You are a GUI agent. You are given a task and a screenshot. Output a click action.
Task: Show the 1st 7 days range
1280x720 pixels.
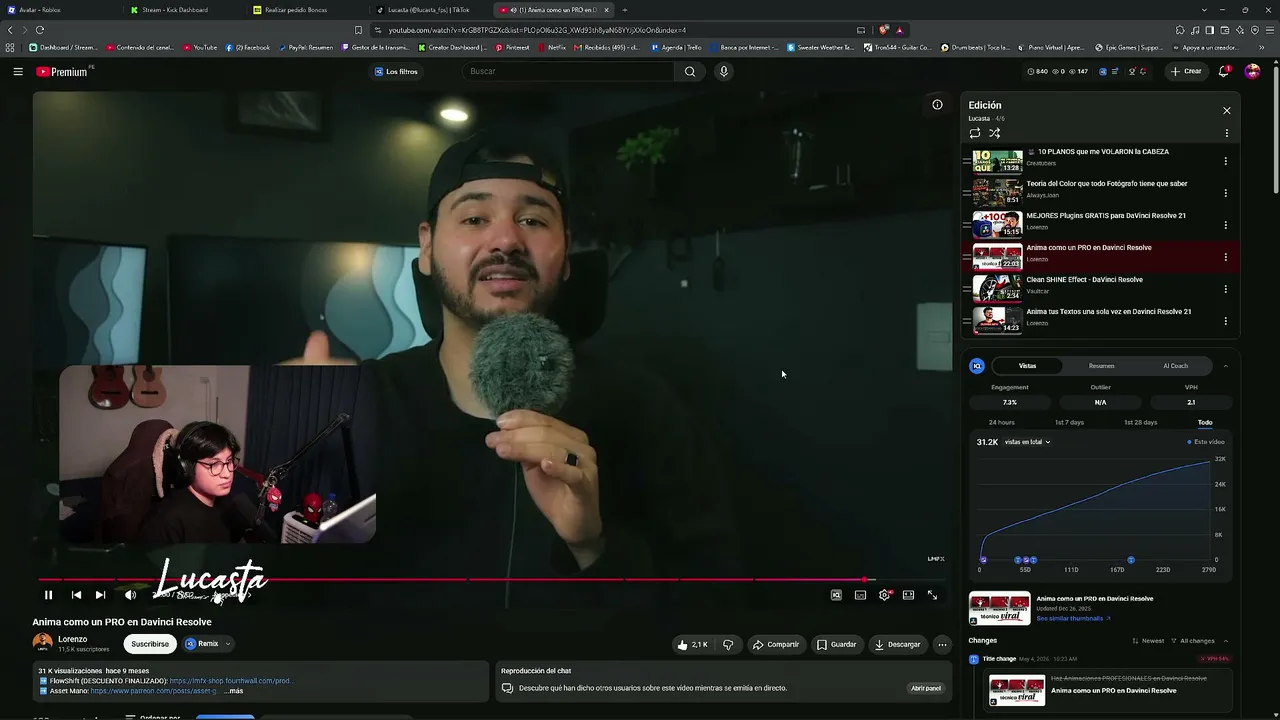(x=1069, y=423)
